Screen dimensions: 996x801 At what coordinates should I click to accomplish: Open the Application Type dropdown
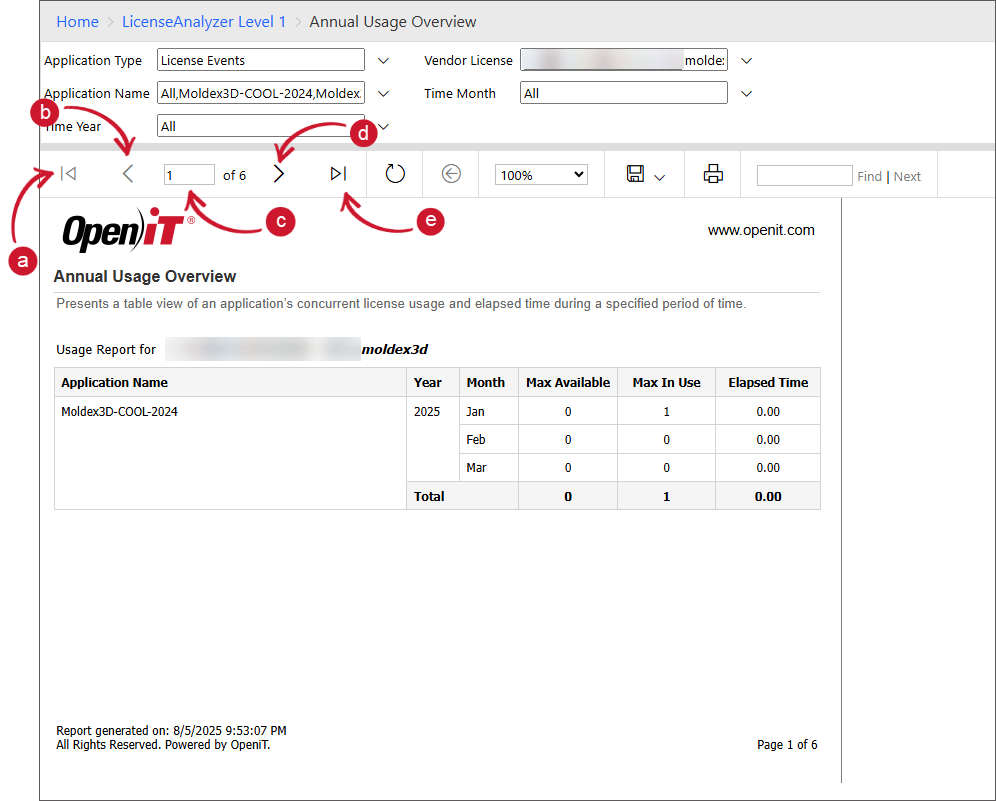[x=383, y=60]
